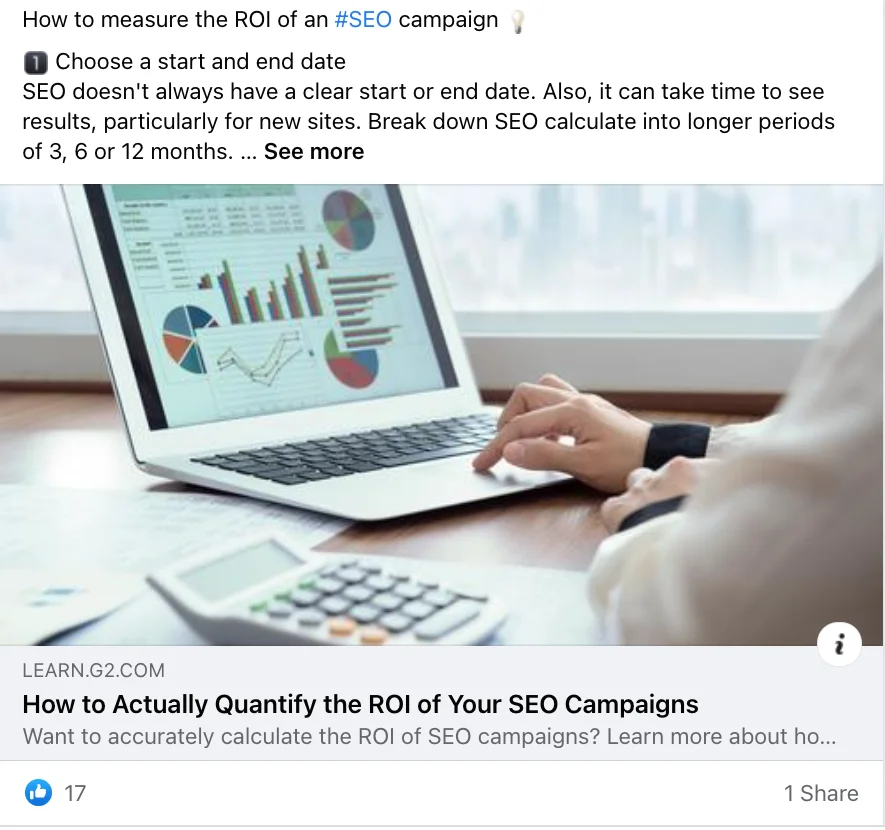Click the lightbulb emoji after 'campaign'
This screenshot has width=885, height=830.
[x=517, y=21]
